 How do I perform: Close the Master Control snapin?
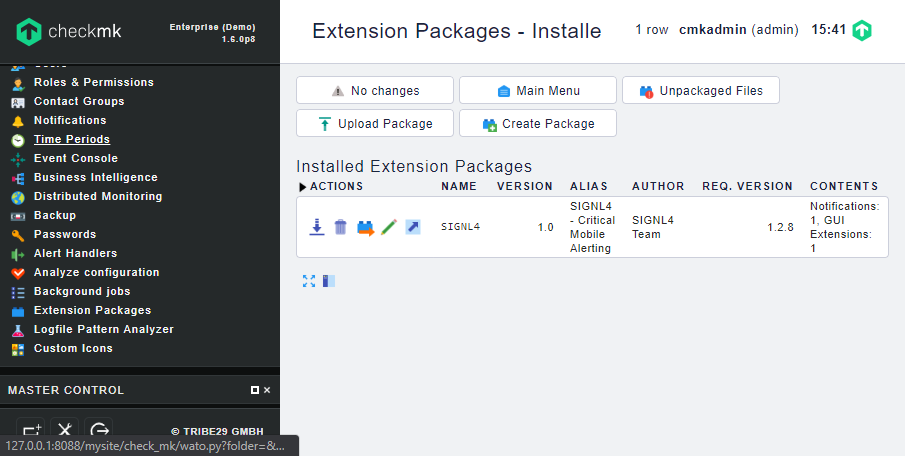(x=267, y=390)
